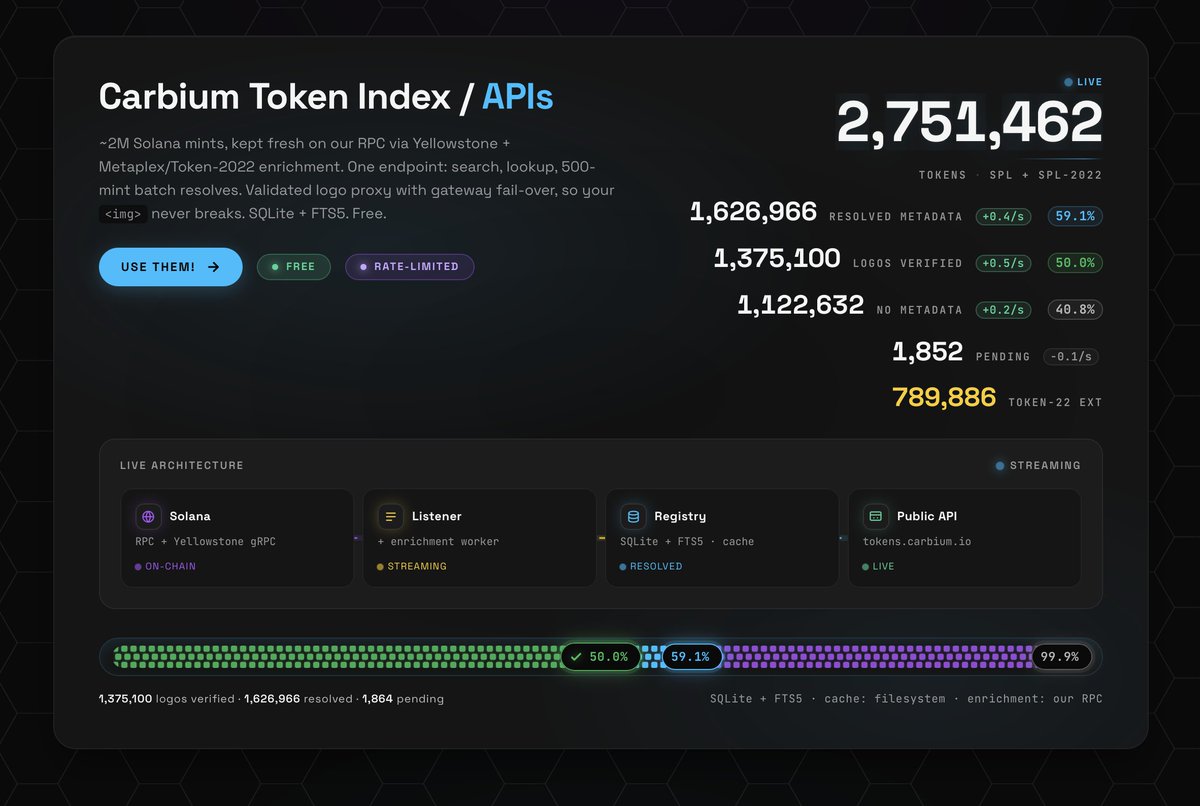
Task: Select the Registry card title
Action: pyautogui.click(x=680, y=517)
